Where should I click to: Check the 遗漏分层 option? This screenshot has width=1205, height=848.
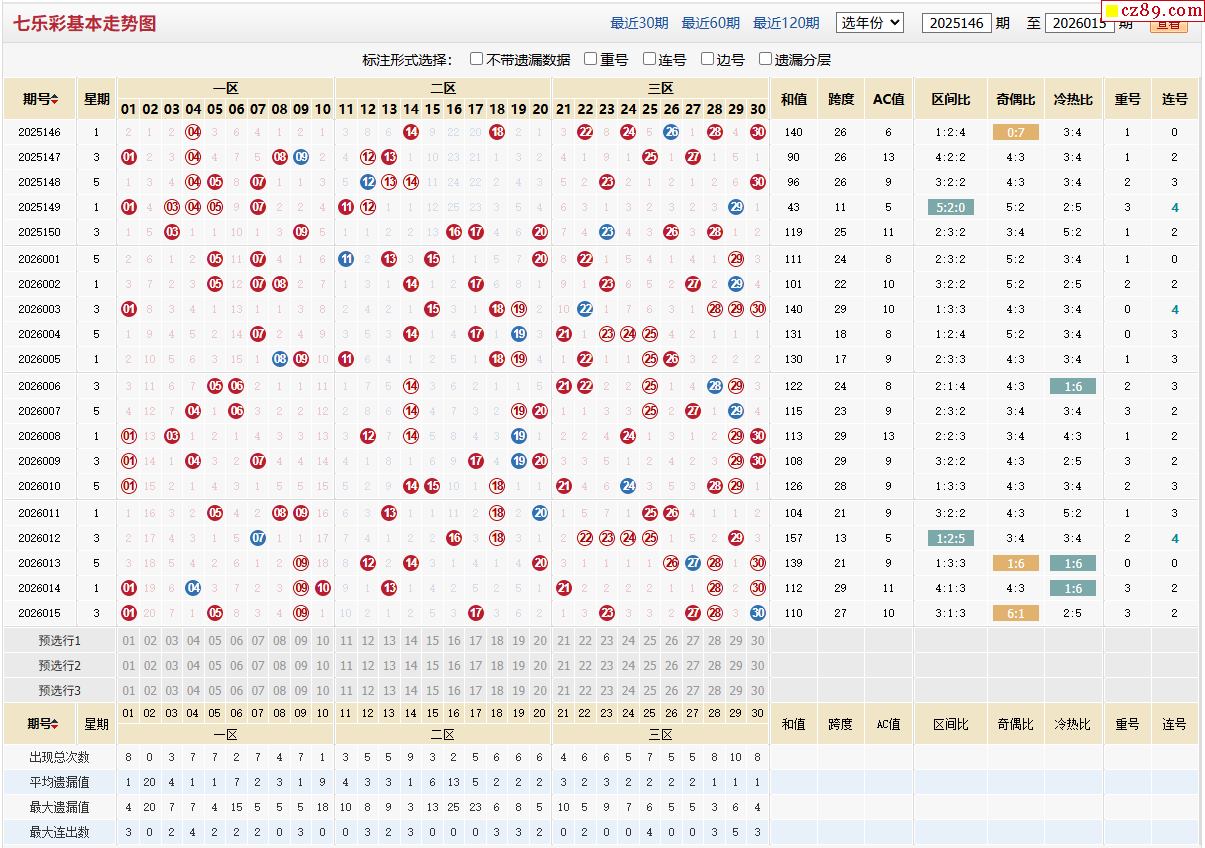click(x=766, y=59)
